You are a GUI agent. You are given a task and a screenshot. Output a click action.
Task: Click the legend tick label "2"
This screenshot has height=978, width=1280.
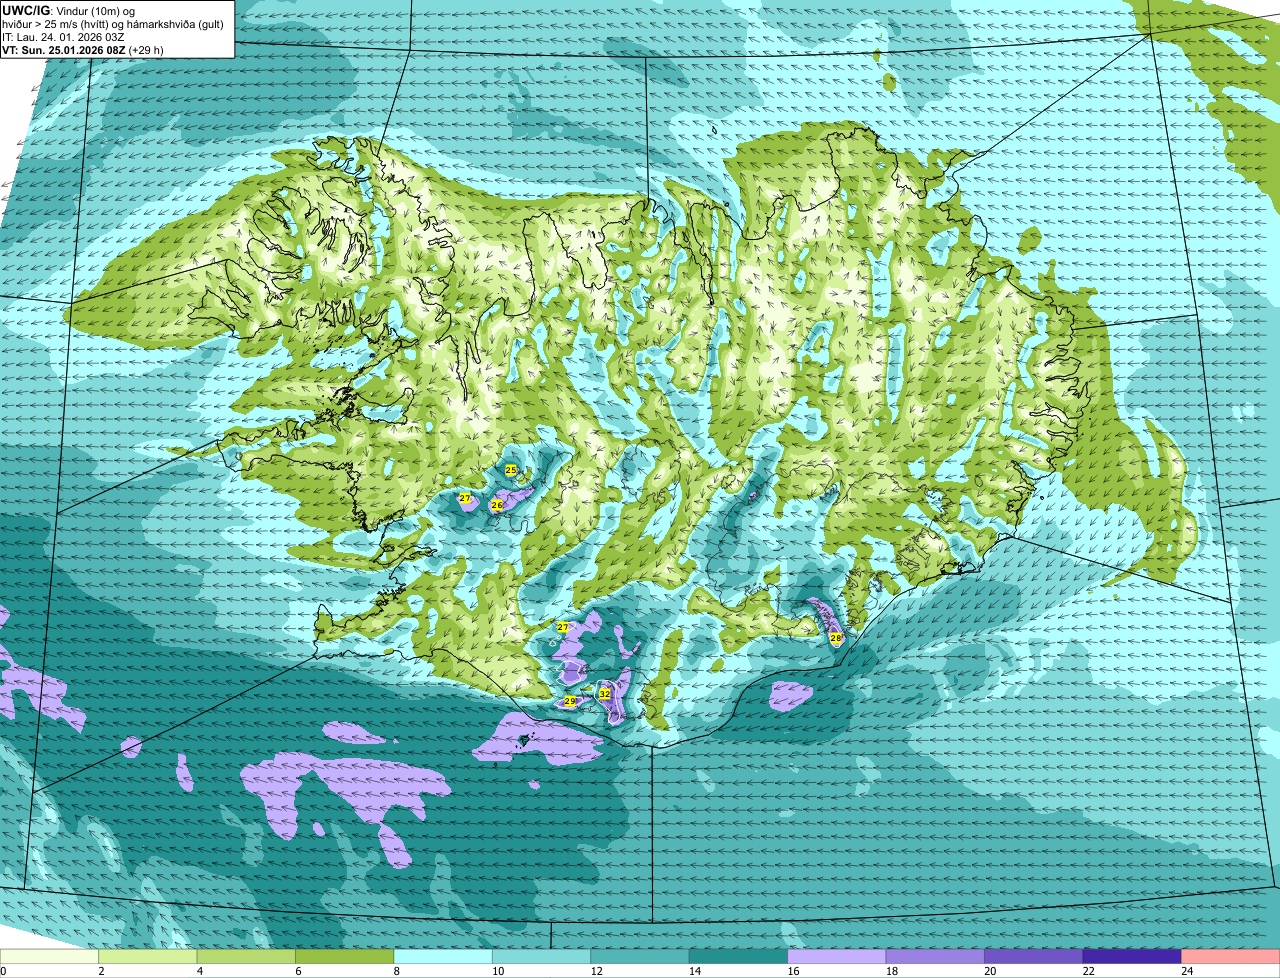(x=101, y=970)
